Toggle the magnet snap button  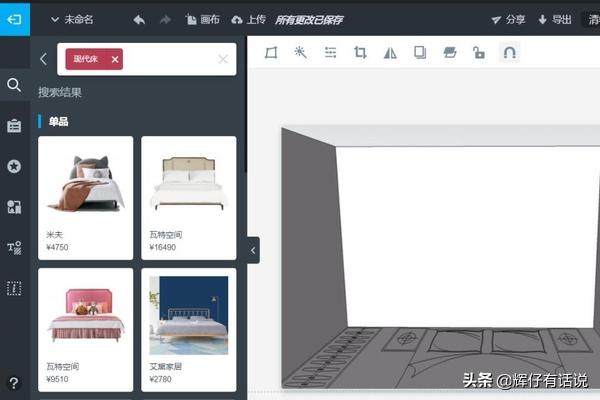[509, 53]
